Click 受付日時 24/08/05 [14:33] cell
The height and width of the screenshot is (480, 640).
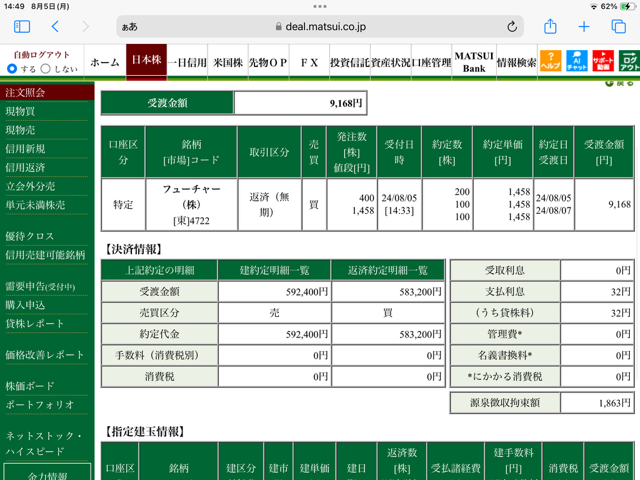pos(399,204)
